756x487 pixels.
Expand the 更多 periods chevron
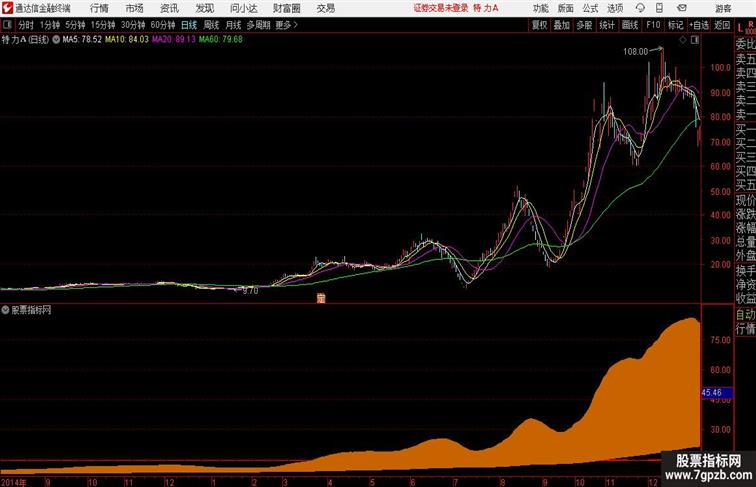pos(287,25)
